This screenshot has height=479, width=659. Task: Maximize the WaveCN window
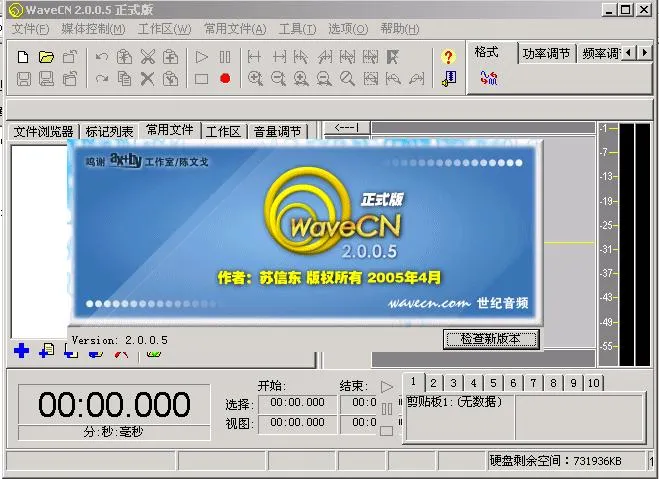coord(626,9)
